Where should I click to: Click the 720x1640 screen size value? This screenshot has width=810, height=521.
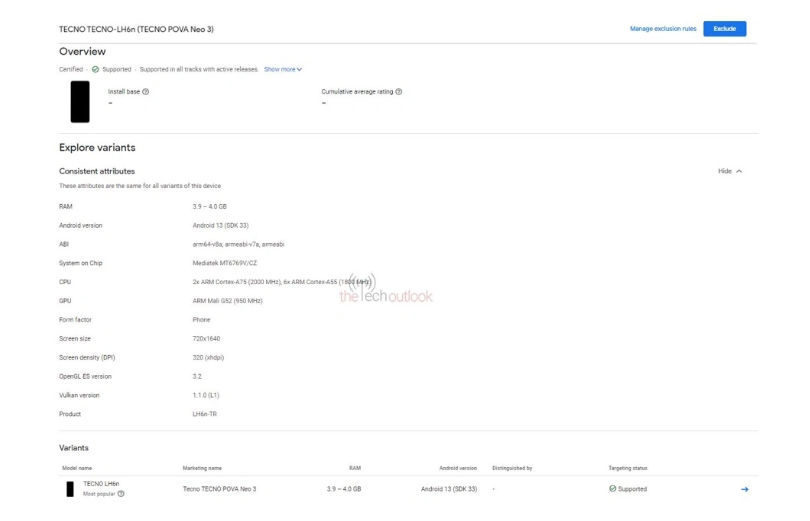pos(206,339)
